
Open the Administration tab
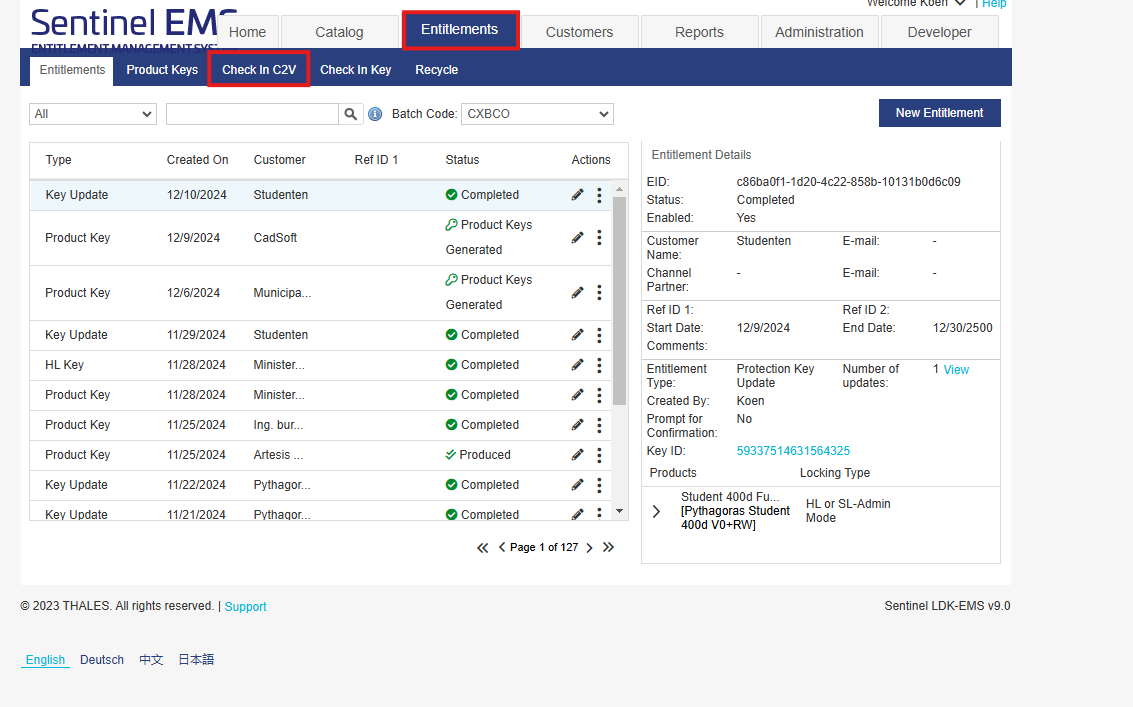pyautogui.click(x=819, y=32)
